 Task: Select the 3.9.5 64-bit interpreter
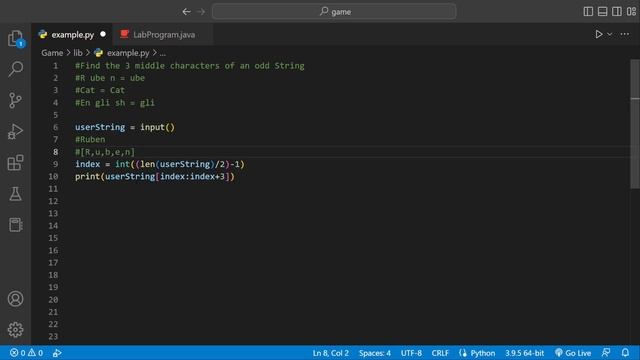[524, 353]
